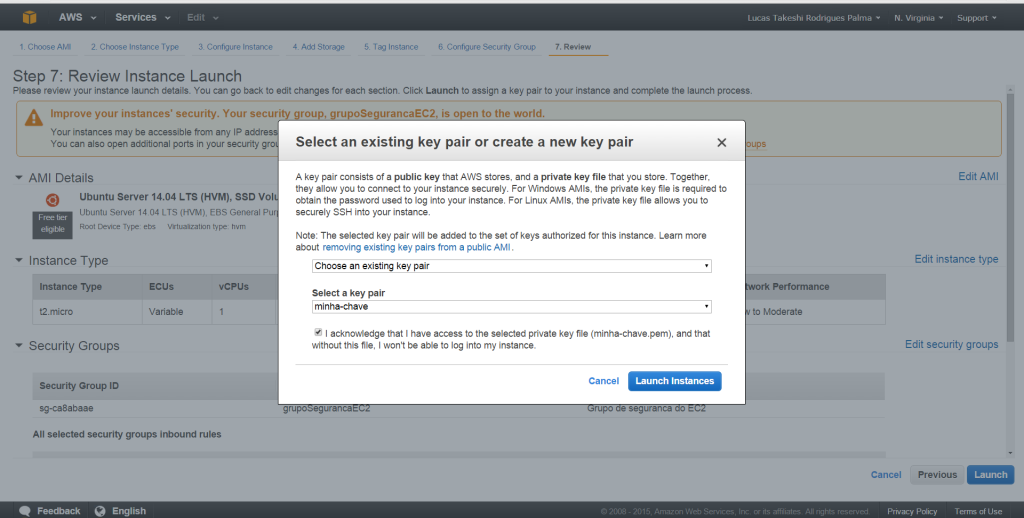Screen dimensions: 1024x518
Task: Open the Support dropdown menu
Action: [976, 18]
